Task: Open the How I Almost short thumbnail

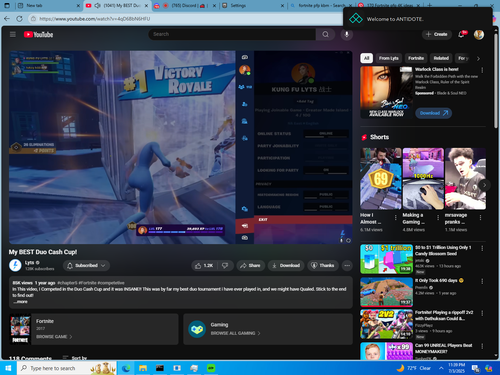Action: click(381, 179)
